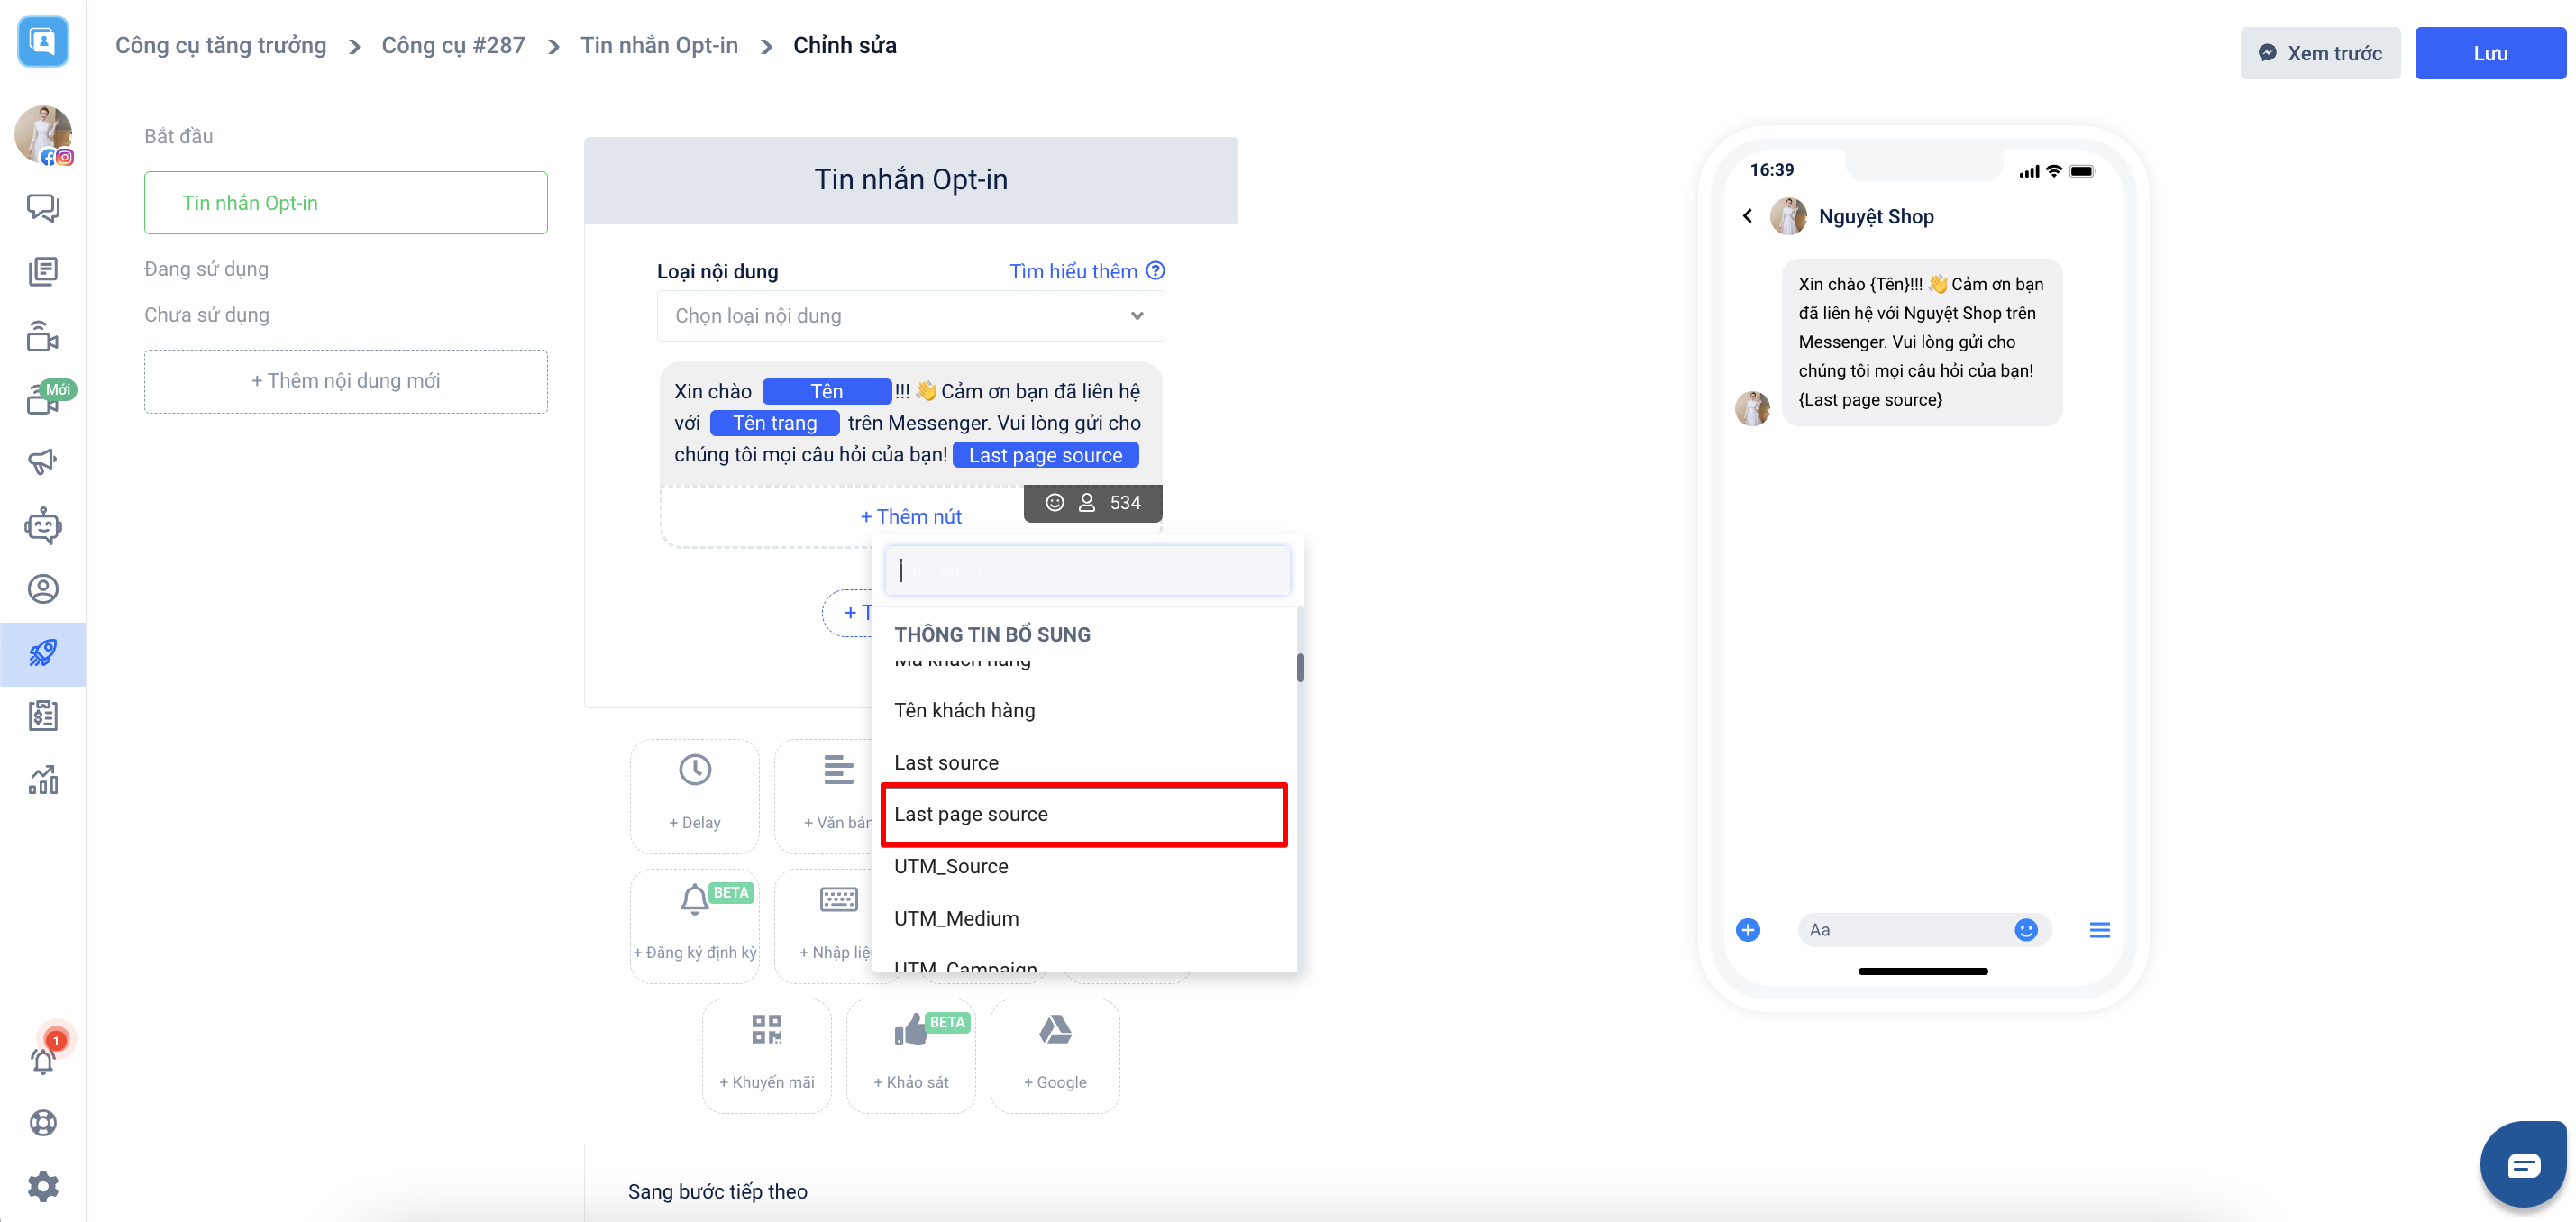Viewport: 2576px width, 1222px height.
Task: Open the statistics chart sidebar icon
Action: tap(42, 780)
